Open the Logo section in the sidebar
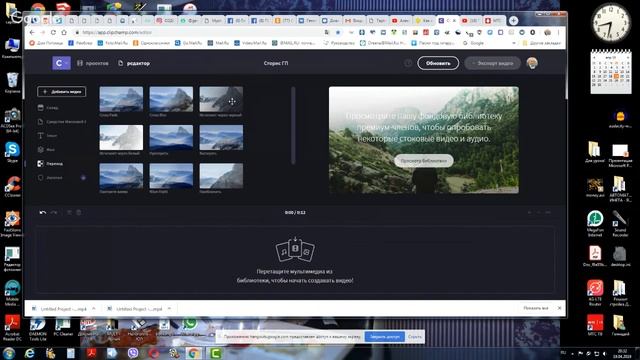This screenshot has height=360, width=640. 50,178
